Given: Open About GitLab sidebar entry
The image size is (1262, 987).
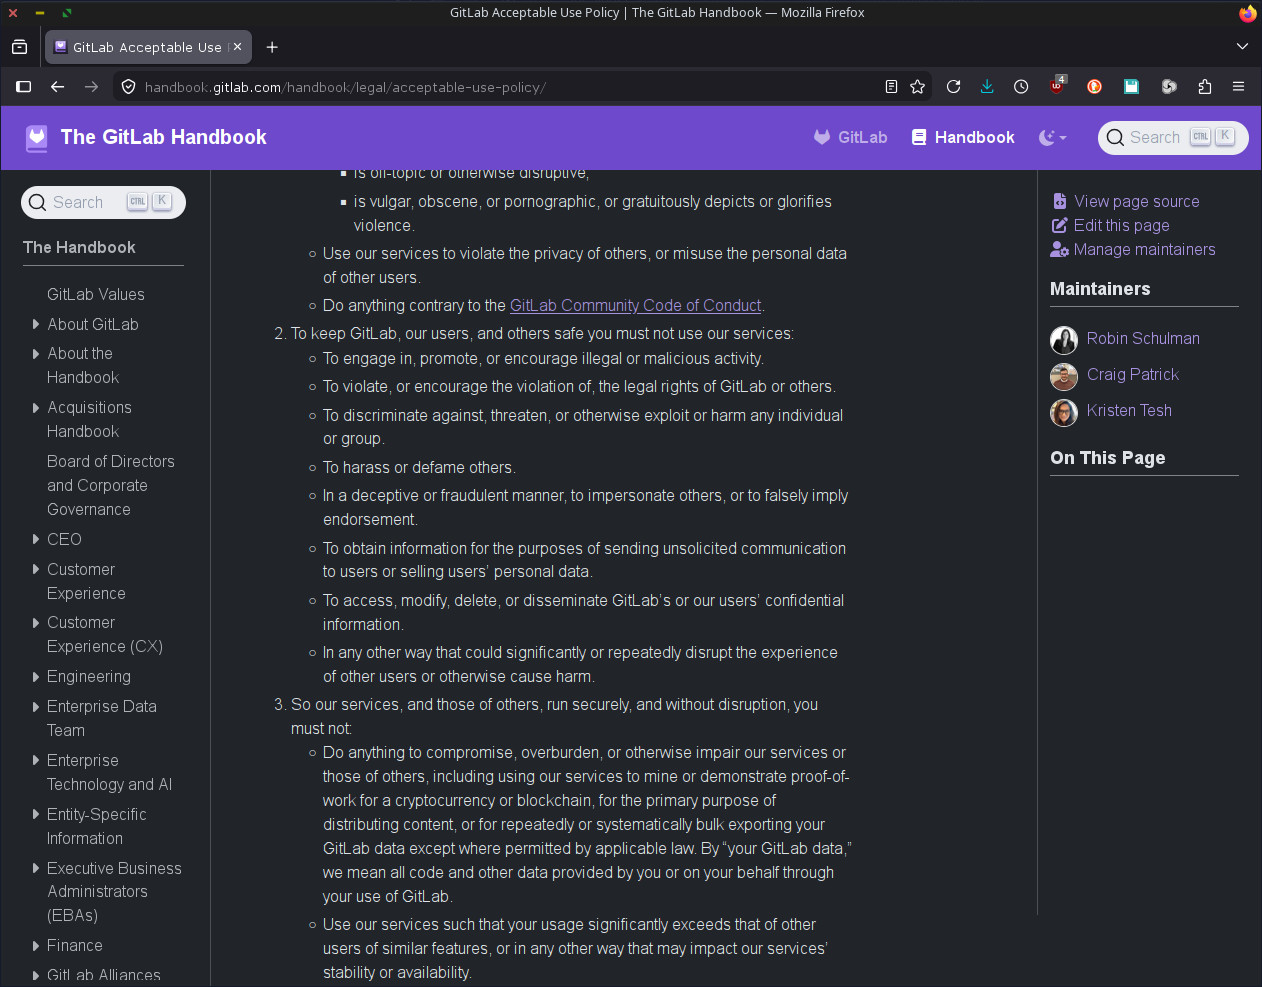Looking at the screenshot, I should pos(93,324).
